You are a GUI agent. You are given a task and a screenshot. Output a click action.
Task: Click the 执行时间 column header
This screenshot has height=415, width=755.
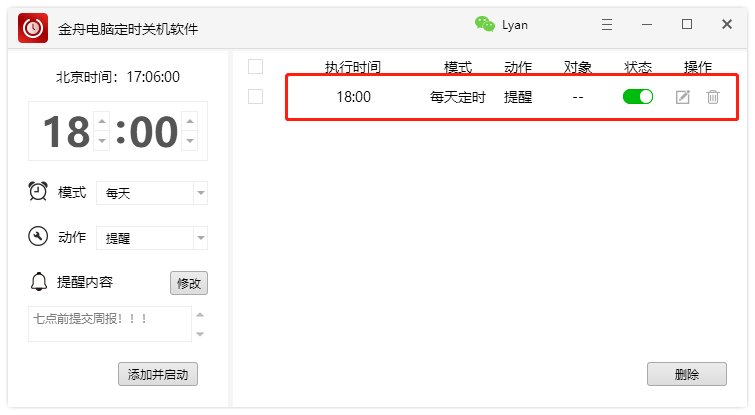[353, 67]
